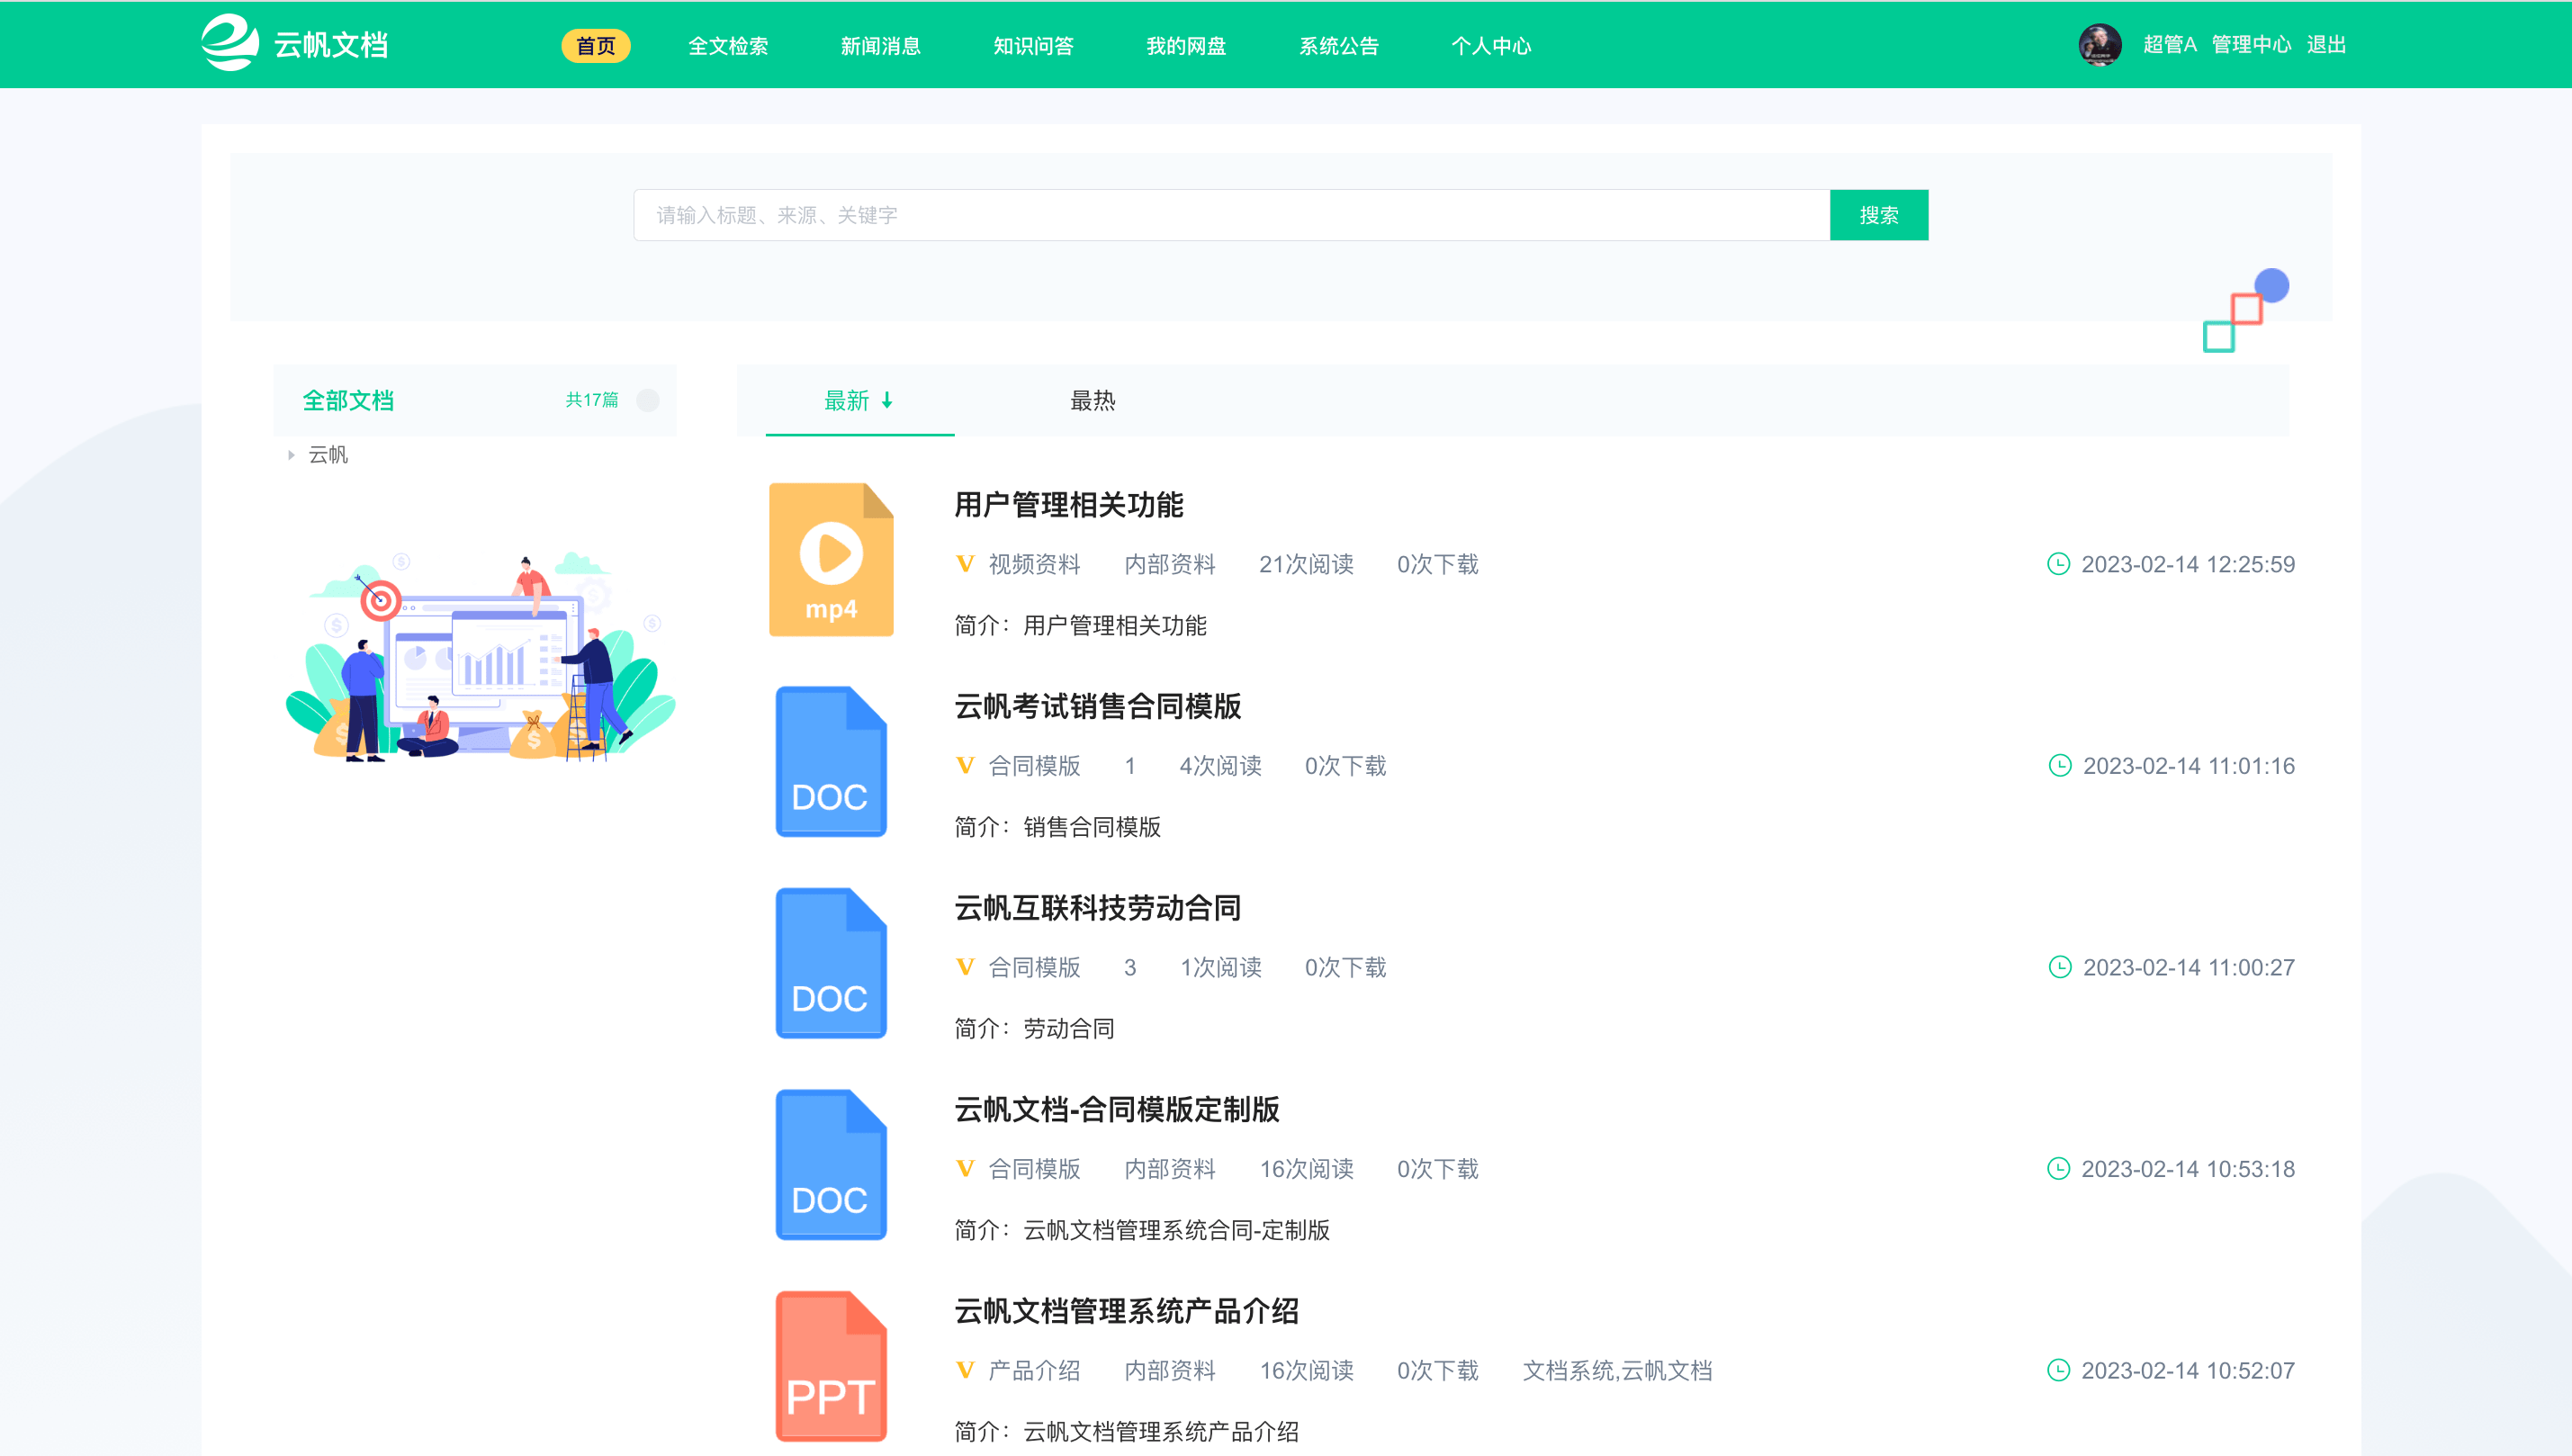Click the 全部文档 heading

click(348, 401)
